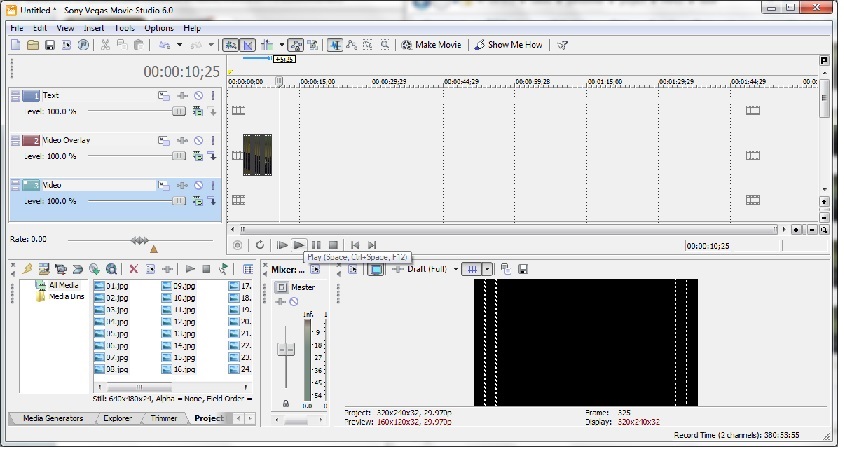The width and height of the screenshot is (844, 451).
Task: Mute the Text track
Action: tap(199, 96)
